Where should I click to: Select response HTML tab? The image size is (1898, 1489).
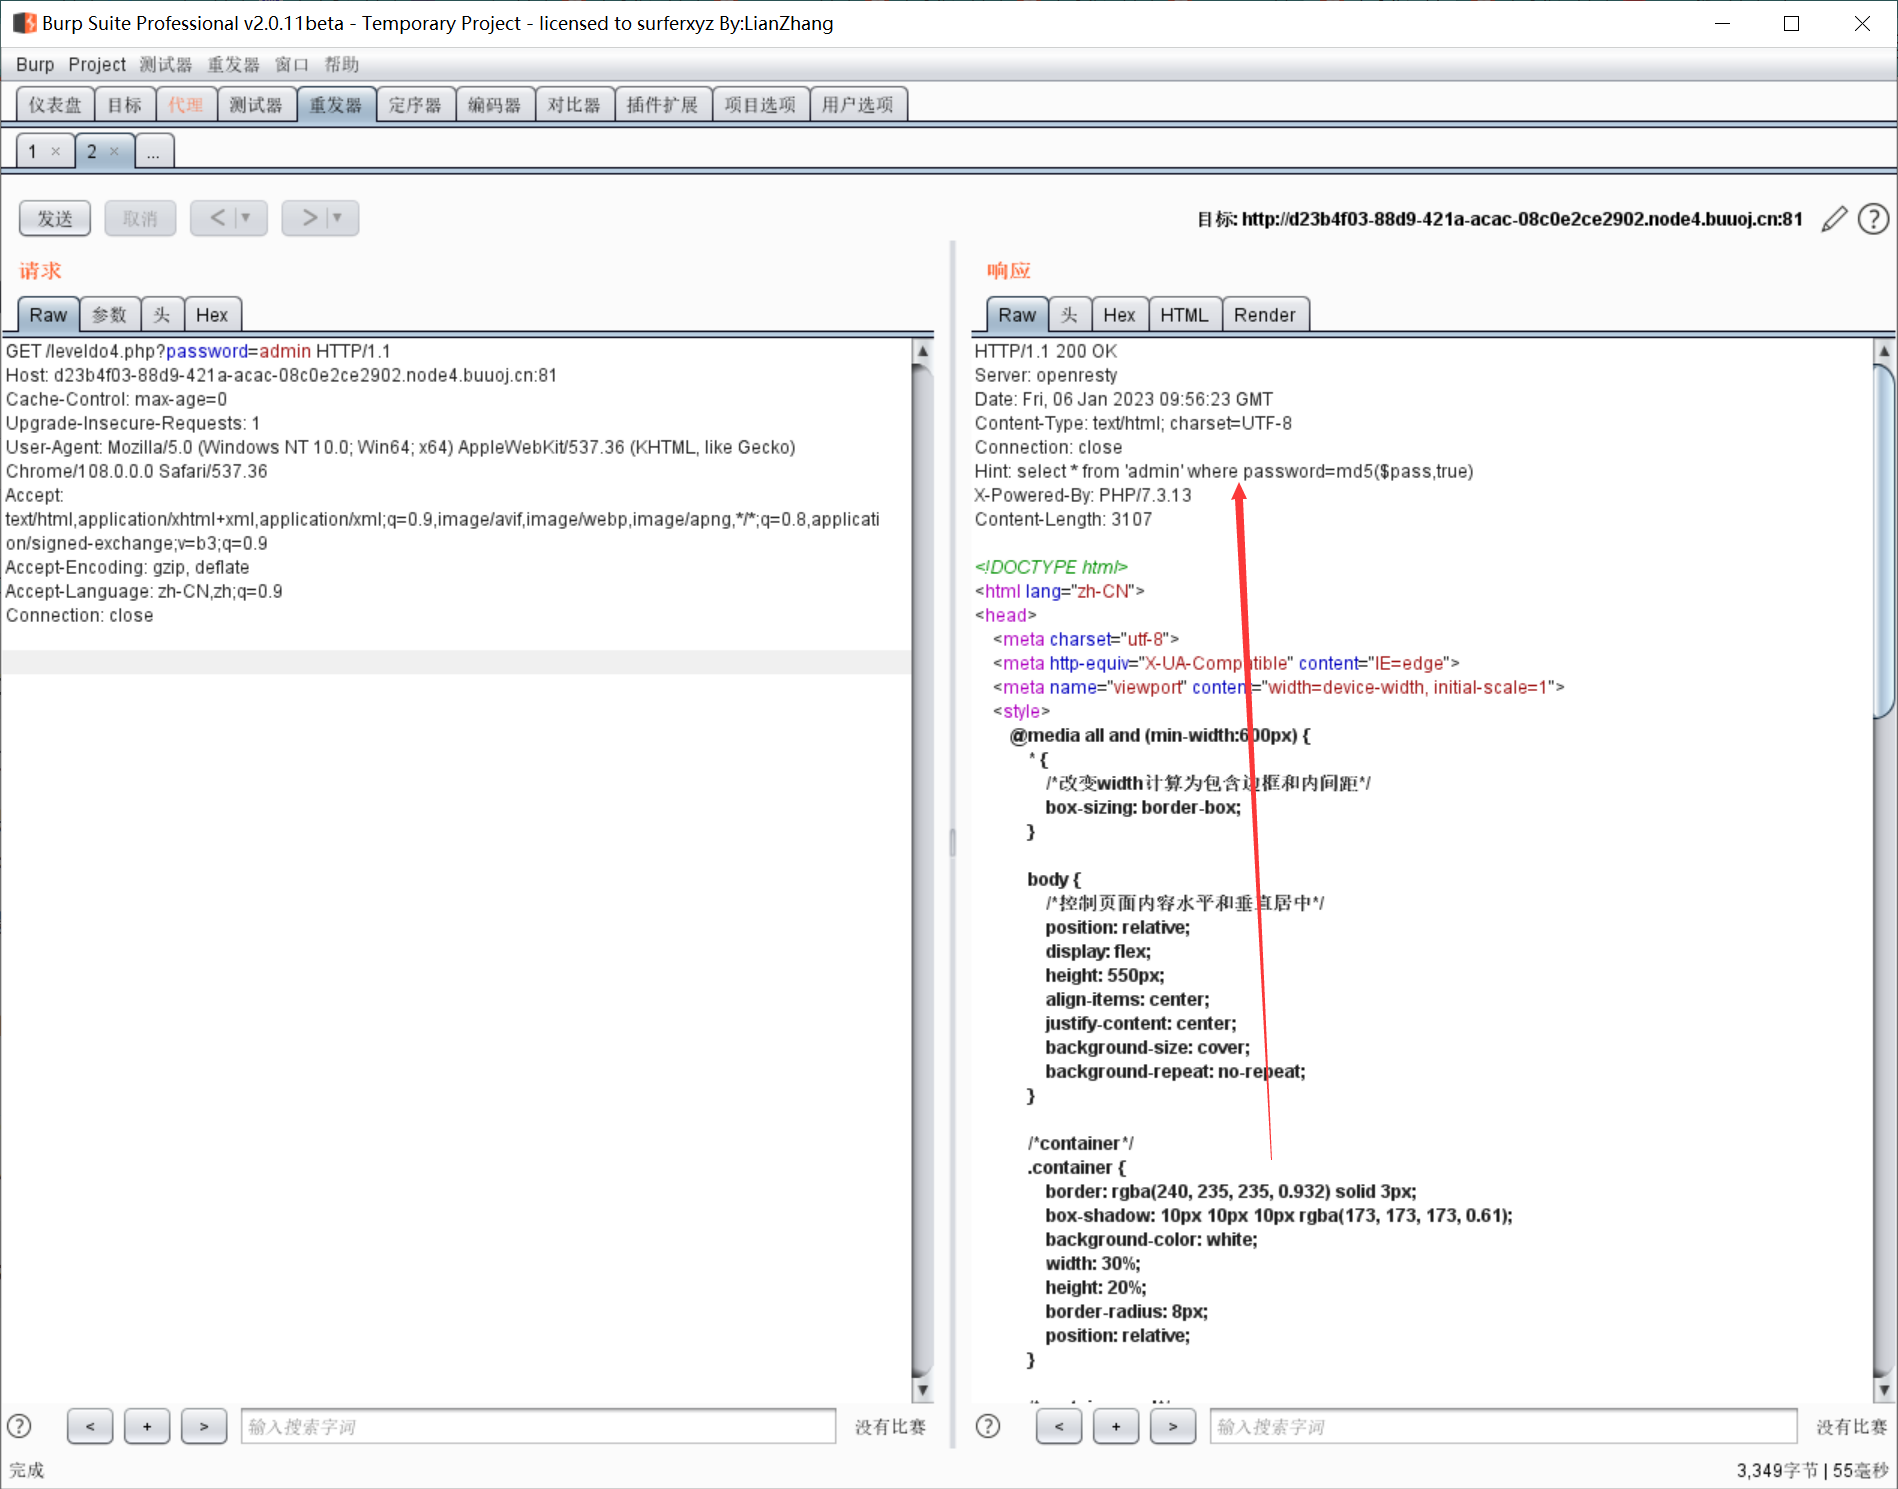(x=1185, y=315)
